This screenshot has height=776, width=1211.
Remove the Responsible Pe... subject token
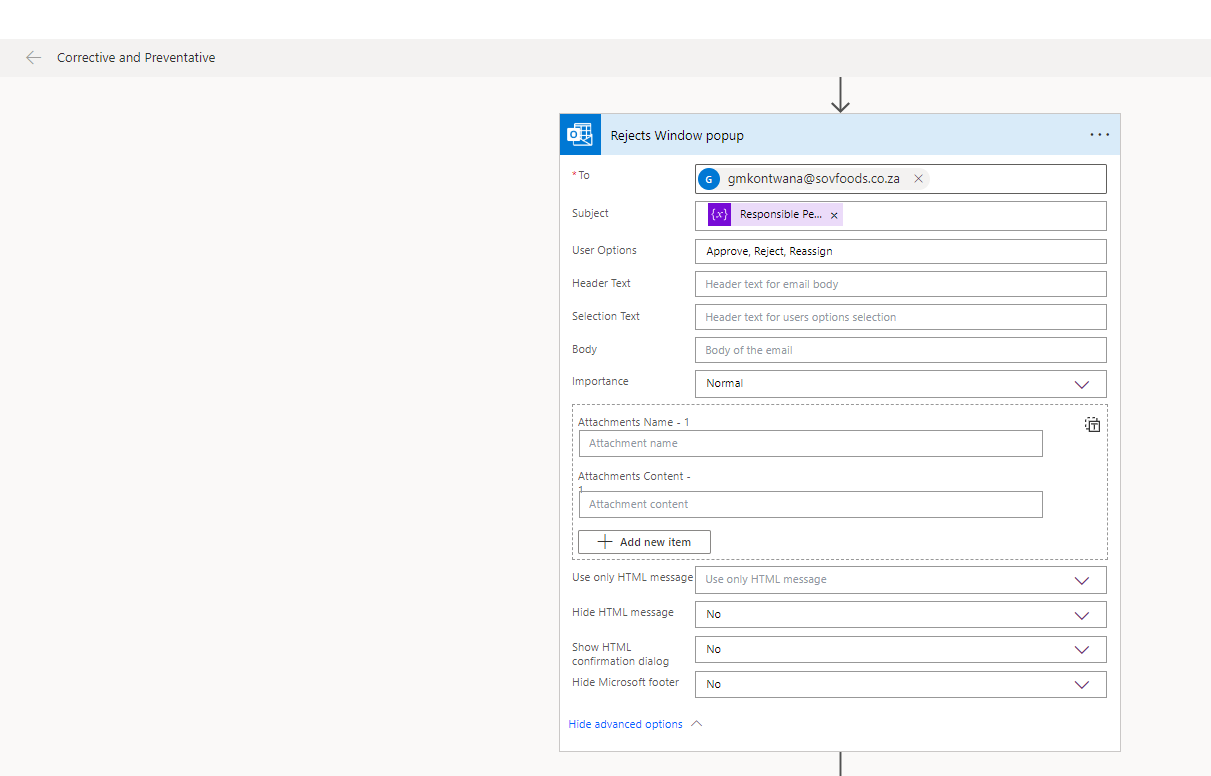(x=834, y=215)
